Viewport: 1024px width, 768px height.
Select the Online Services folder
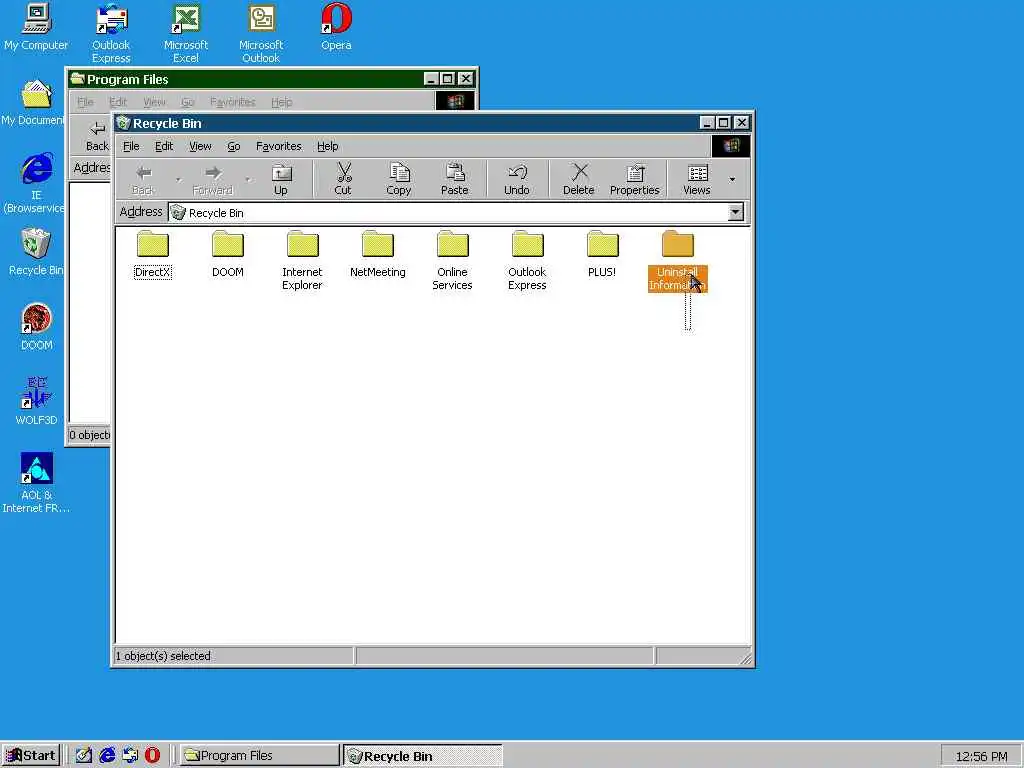tap(452, 260)
